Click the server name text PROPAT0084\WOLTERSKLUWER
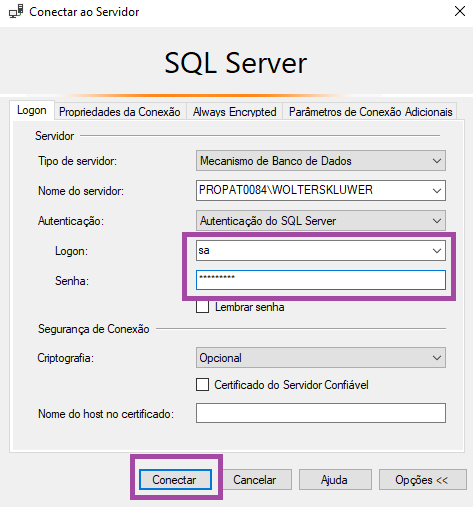Viewport: 473px width, 507px height. (286, 190)
